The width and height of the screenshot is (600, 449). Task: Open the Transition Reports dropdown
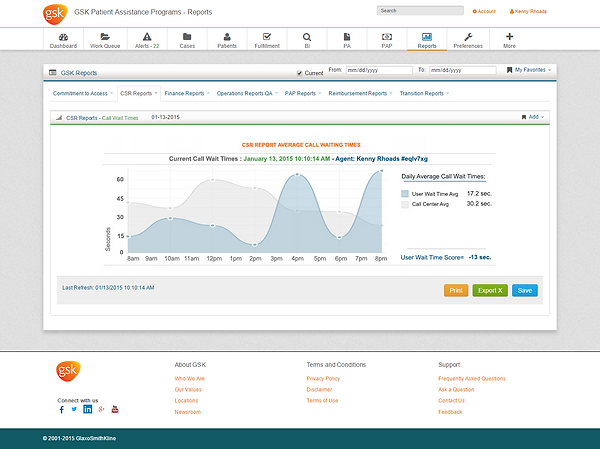point(424,93)
